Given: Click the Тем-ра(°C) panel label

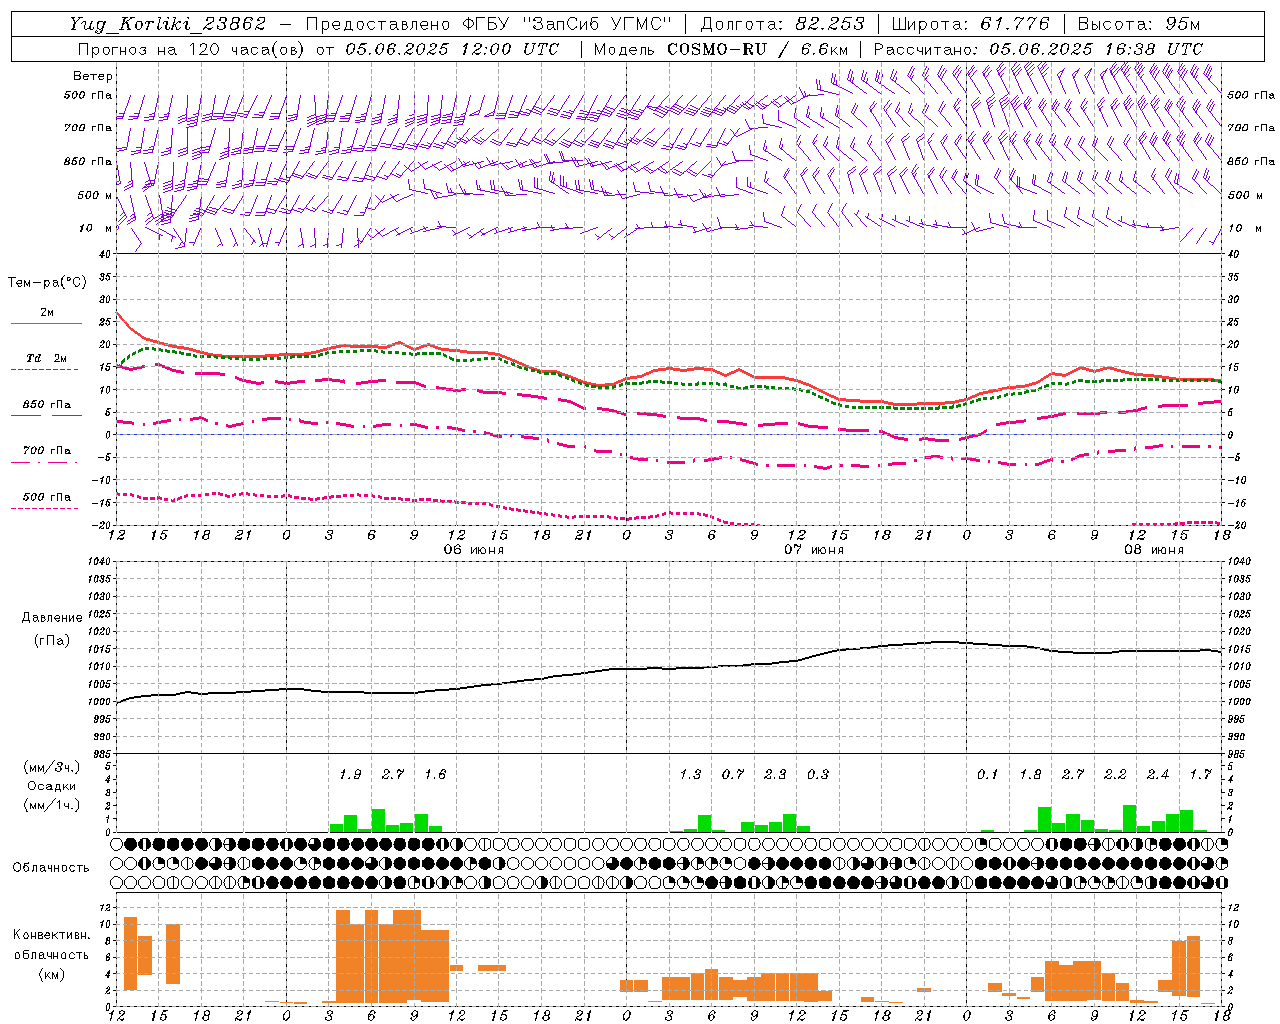Looking at the screenshot, I should point(47,283).
